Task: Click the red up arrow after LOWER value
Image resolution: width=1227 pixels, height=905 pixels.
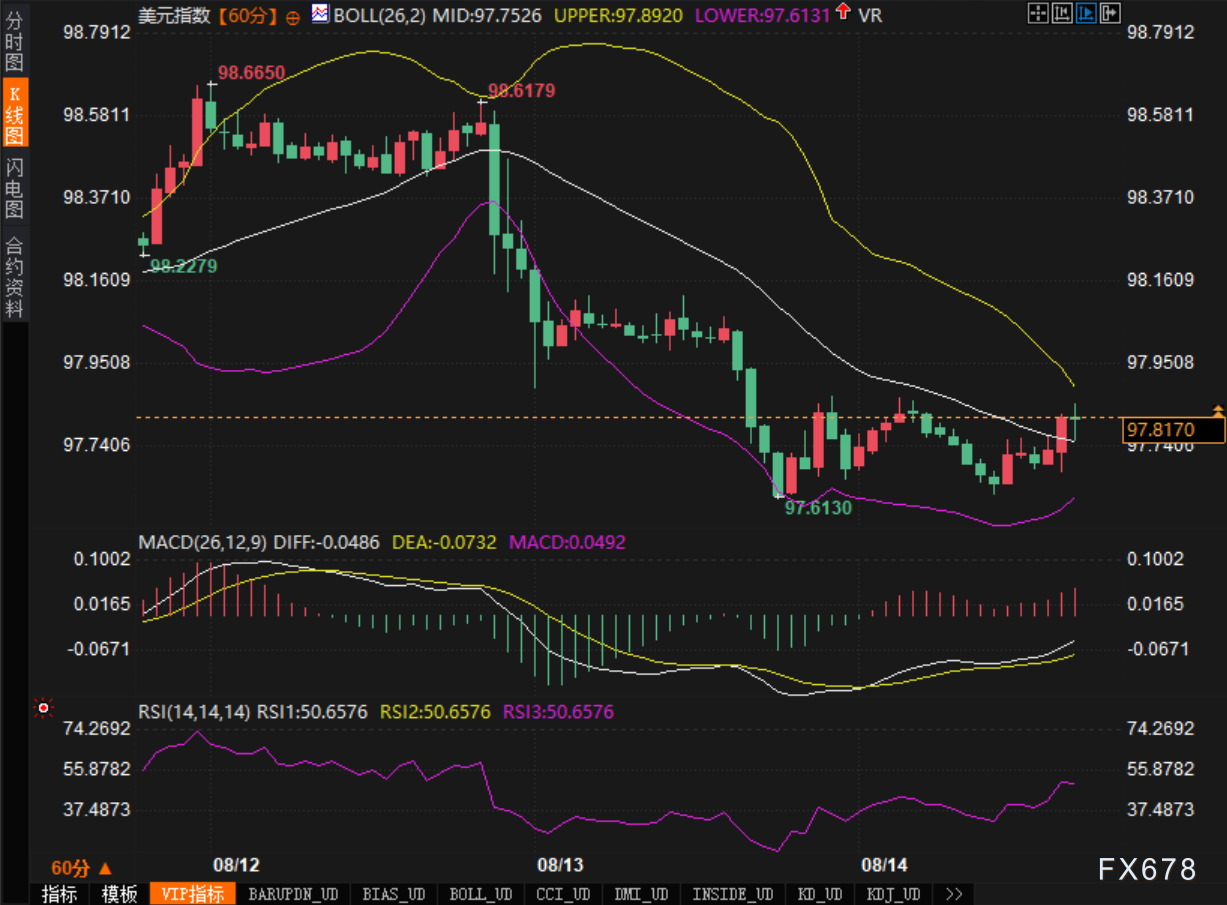Action: click(843, 12)
